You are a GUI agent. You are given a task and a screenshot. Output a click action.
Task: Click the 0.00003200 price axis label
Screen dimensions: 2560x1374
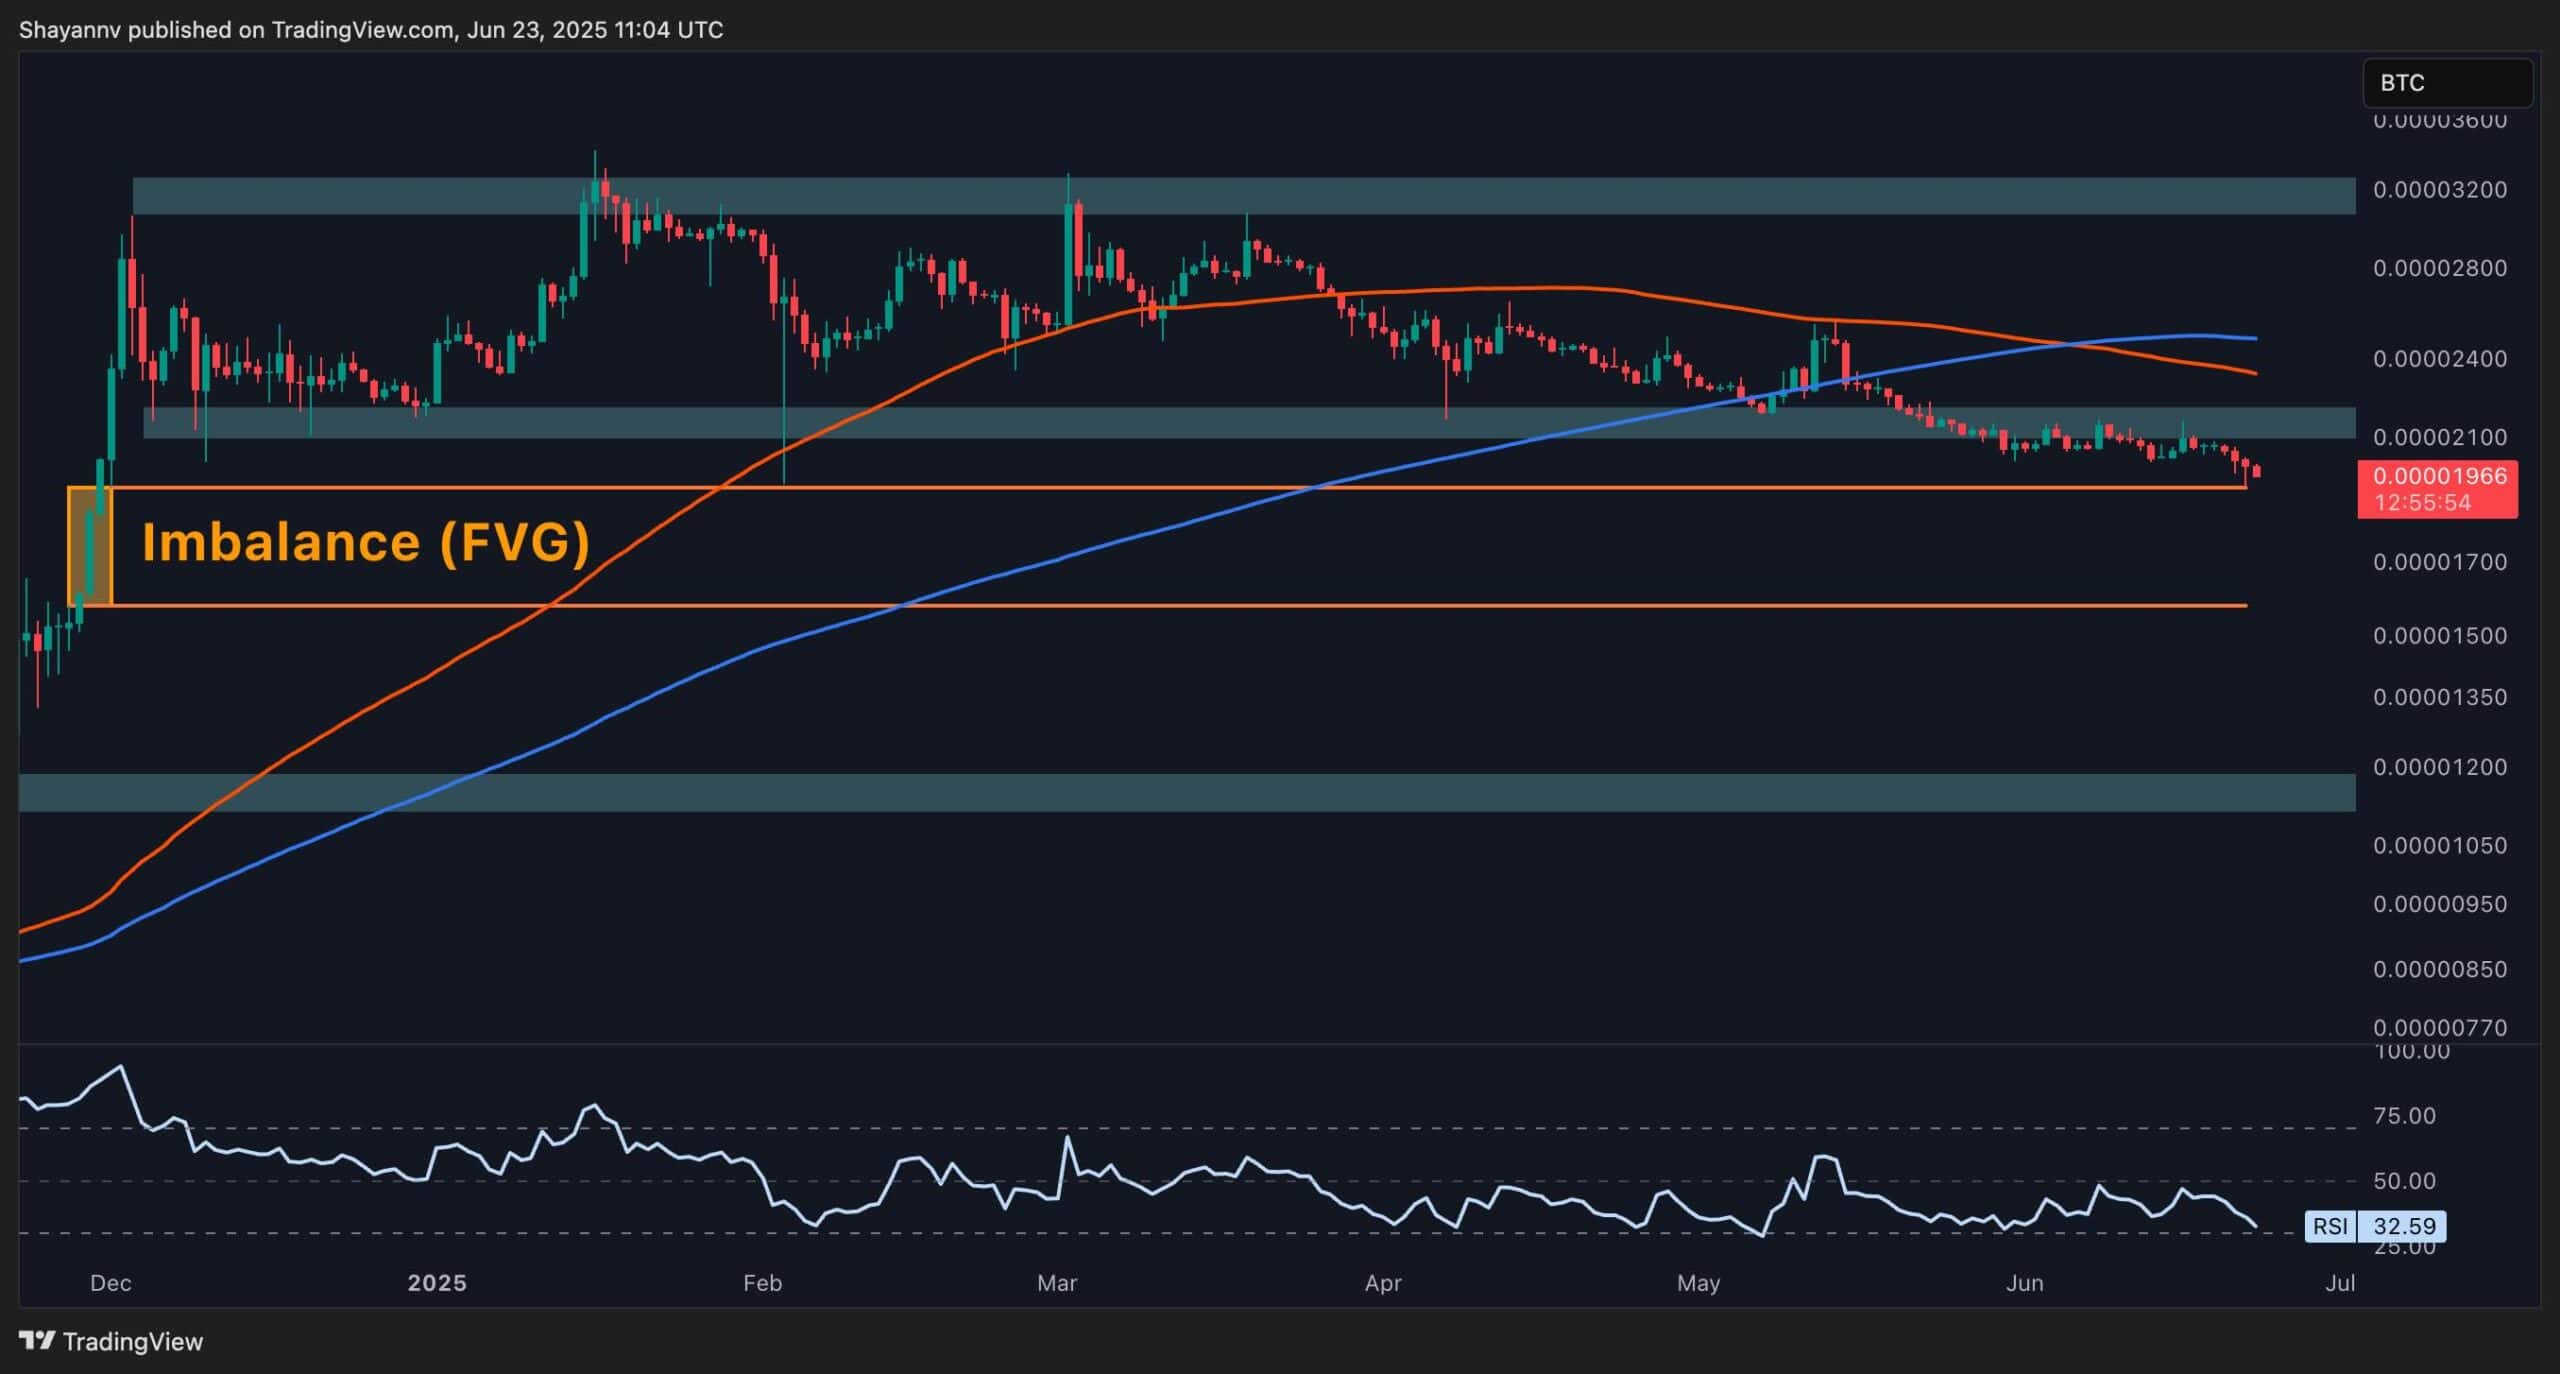coord(2439,190)
